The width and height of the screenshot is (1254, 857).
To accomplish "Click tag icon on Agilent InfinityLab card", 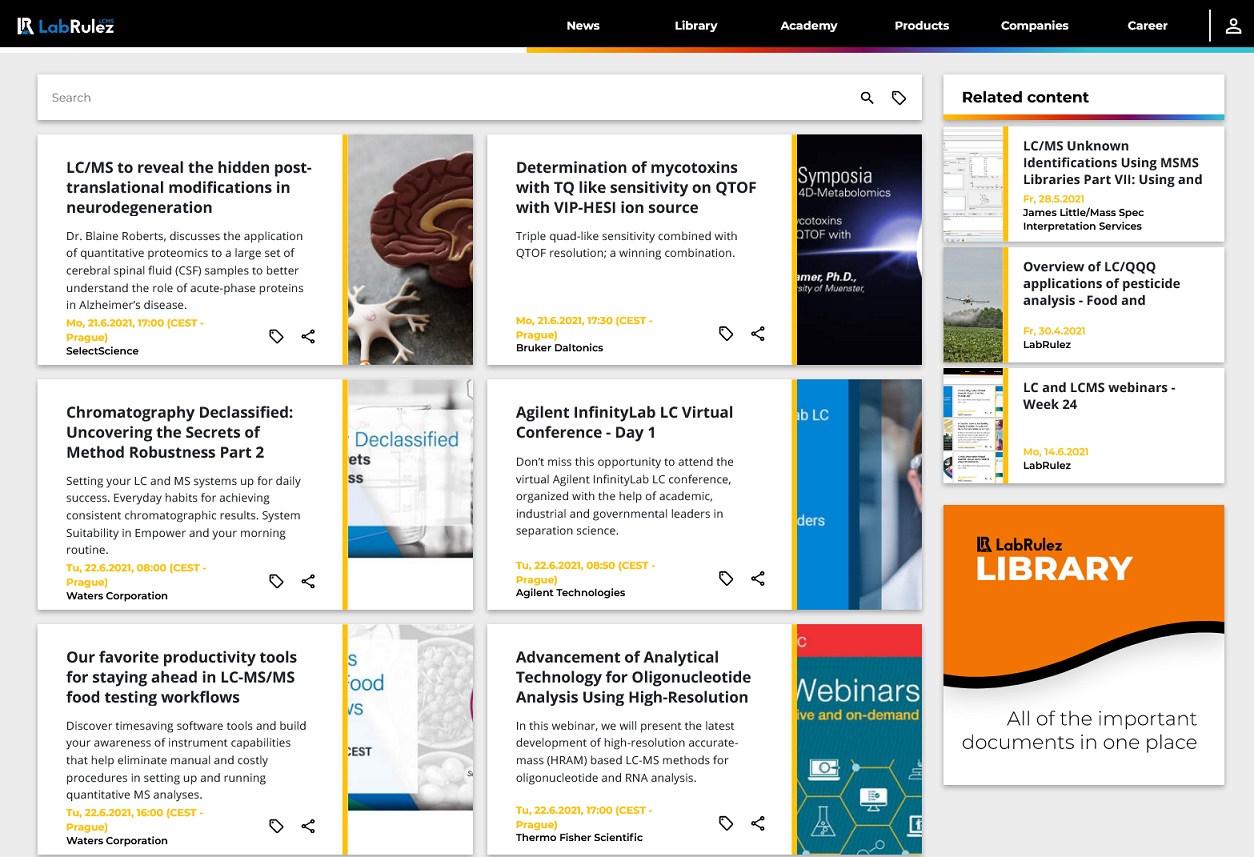I will pyautogui.click(x=727, y=578).
